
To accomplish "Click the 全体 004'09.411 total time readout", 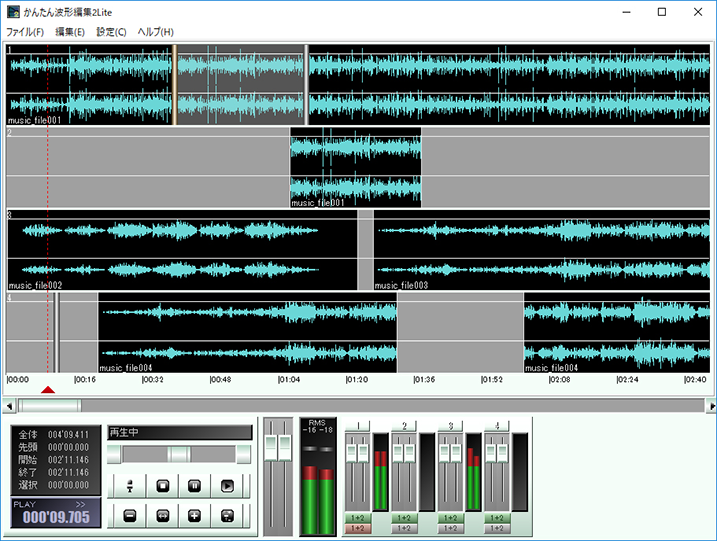I will (x=54, y=434).
